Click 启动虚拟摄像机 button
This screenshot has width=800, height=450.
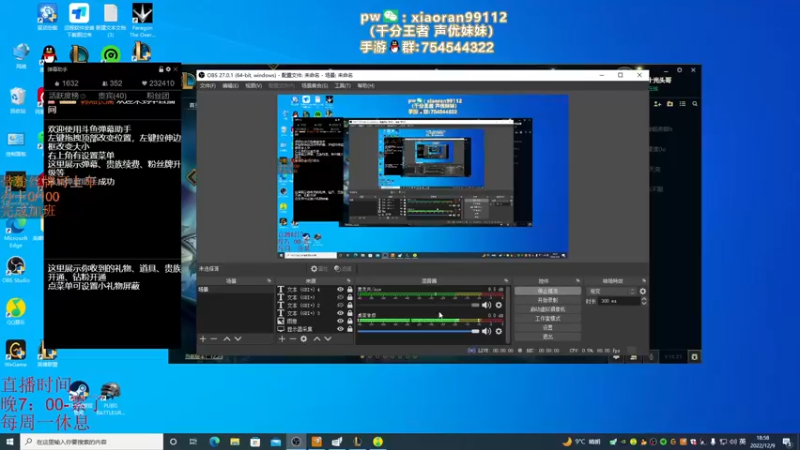547,309
